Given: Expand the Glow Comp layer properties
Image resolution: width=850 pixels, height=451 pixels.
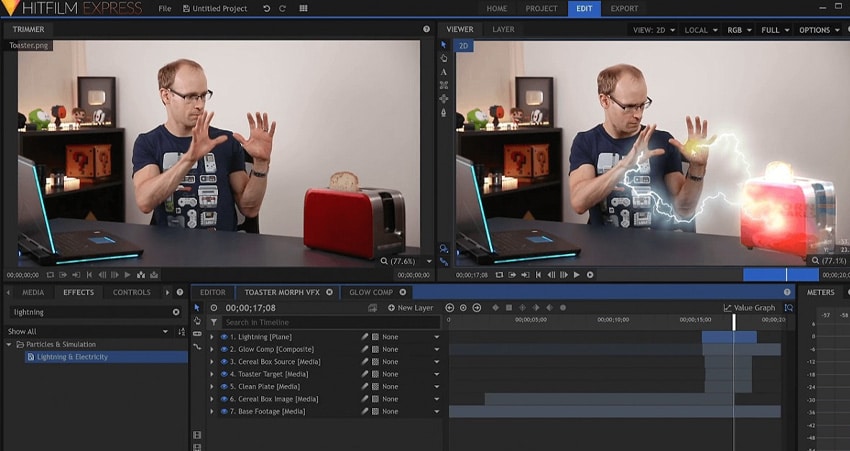Looking at the screenshot, I should (211, 349).
